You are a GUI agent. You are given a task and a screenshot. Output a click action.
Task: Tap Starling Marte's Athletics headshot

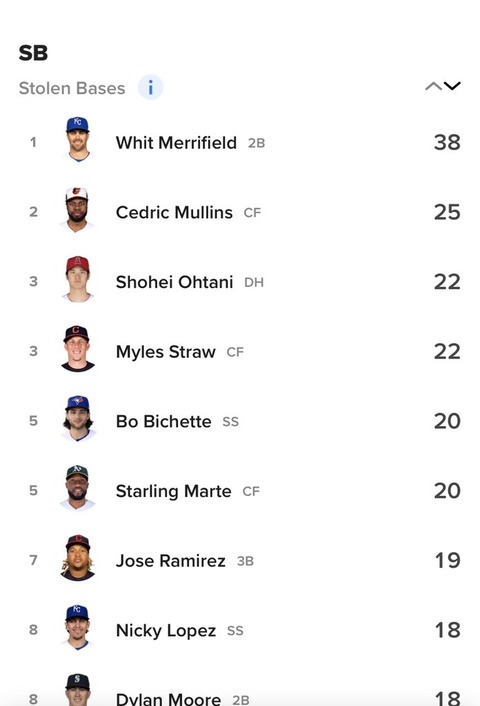click(x=77, y=488)
